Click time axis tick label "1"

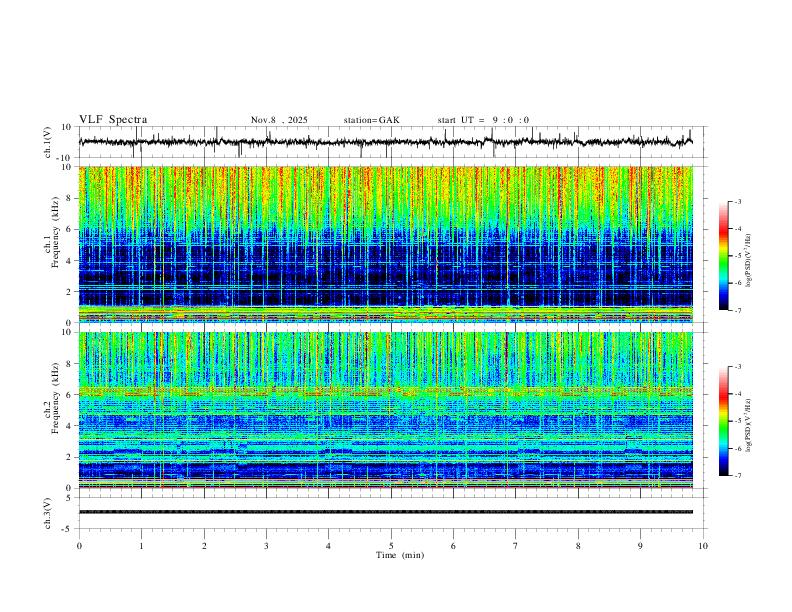[x=141, y=546]
